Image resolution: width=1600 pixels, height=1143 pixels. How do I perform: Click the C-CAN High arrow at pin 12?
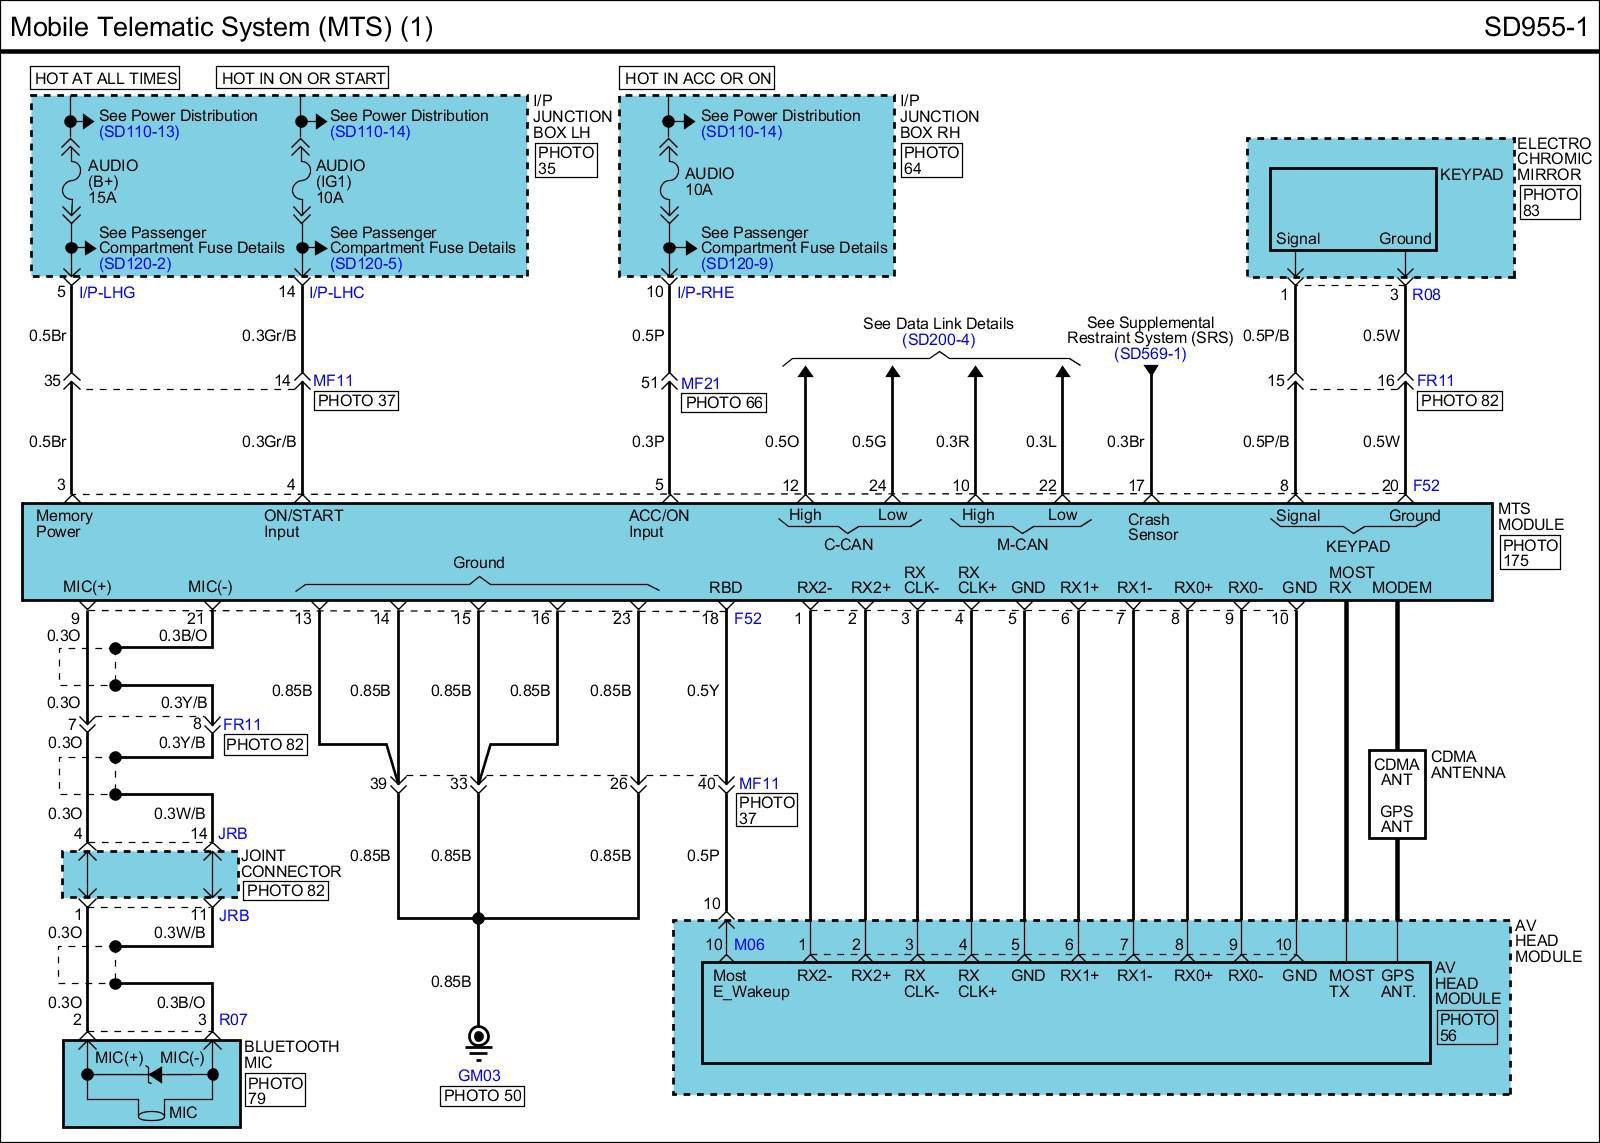805,374
